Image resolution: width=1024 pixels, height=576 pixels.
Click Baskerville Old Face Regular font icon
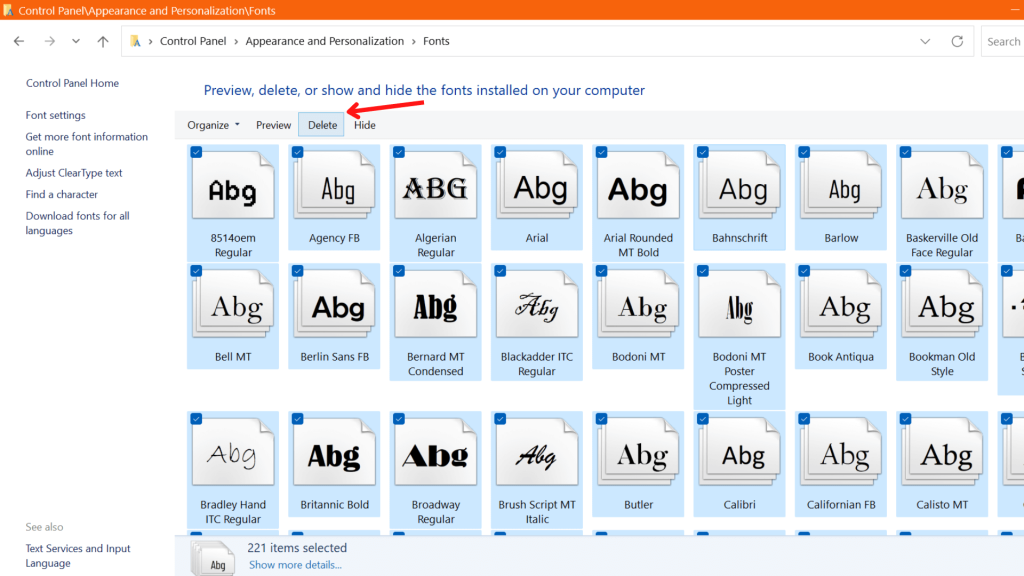point(942,185)
